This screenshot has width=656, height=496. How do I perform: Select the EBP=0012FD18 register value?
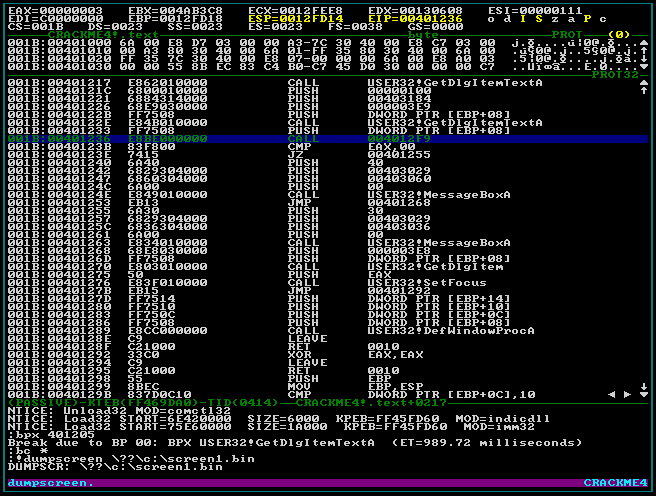(175, 19)
